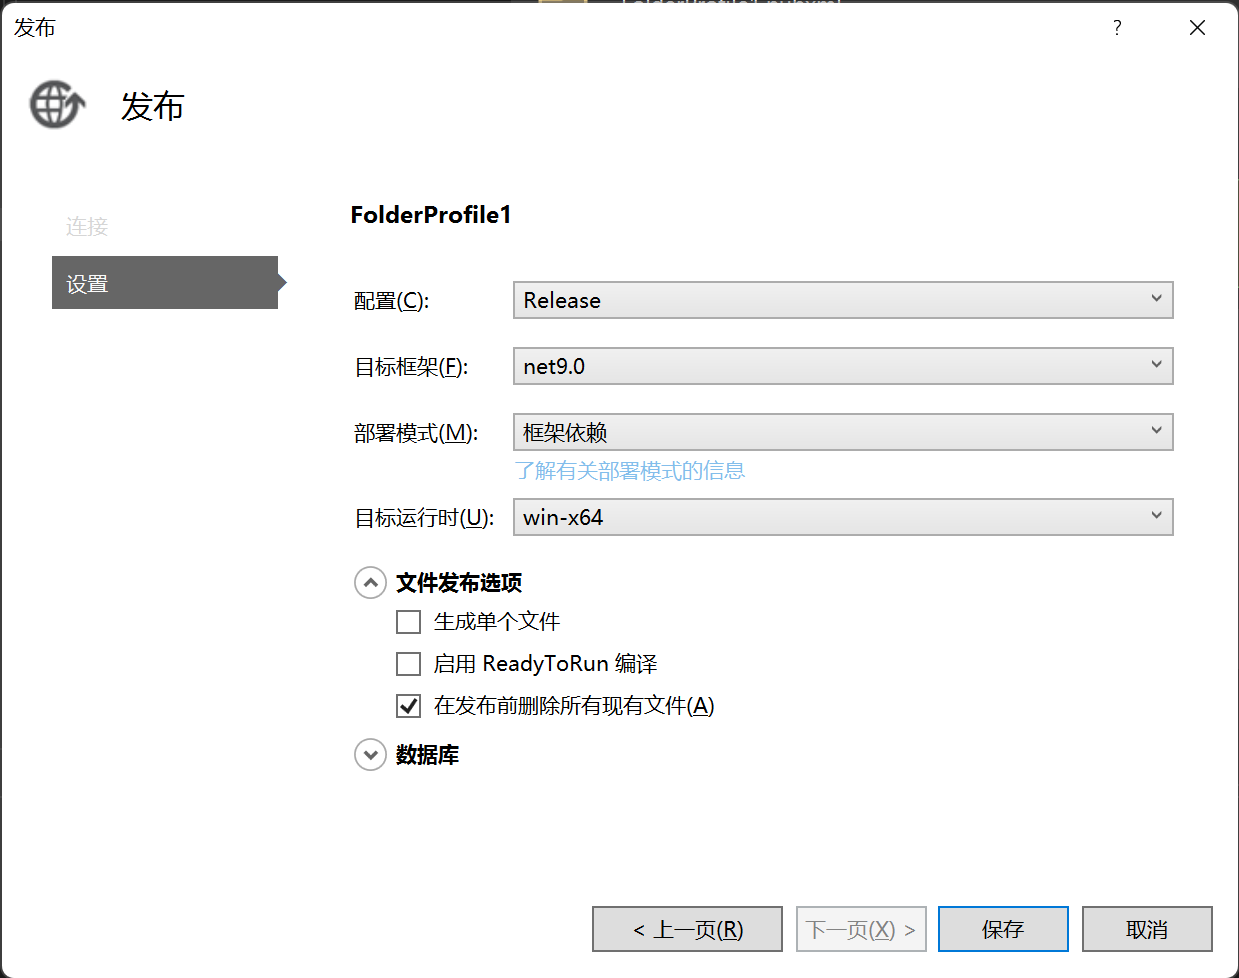Click the help question mark icon

click(x=1117, y=28)
